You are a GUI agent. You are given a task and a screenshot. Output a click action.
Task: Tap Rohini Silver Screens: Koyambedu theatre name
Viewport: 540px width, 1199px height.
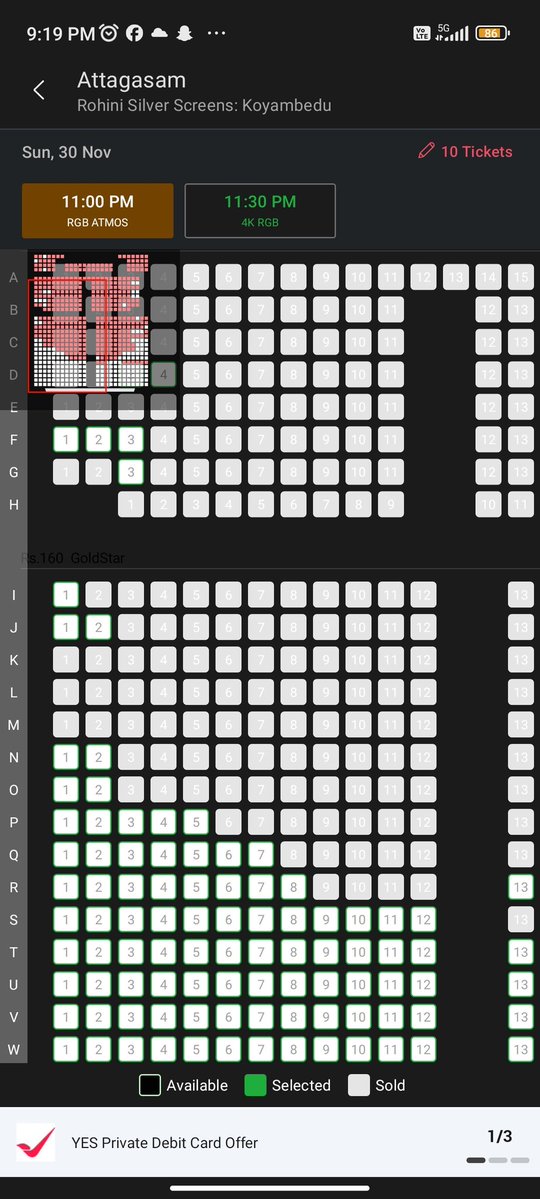pyautogui.click(x=204, y=106)
